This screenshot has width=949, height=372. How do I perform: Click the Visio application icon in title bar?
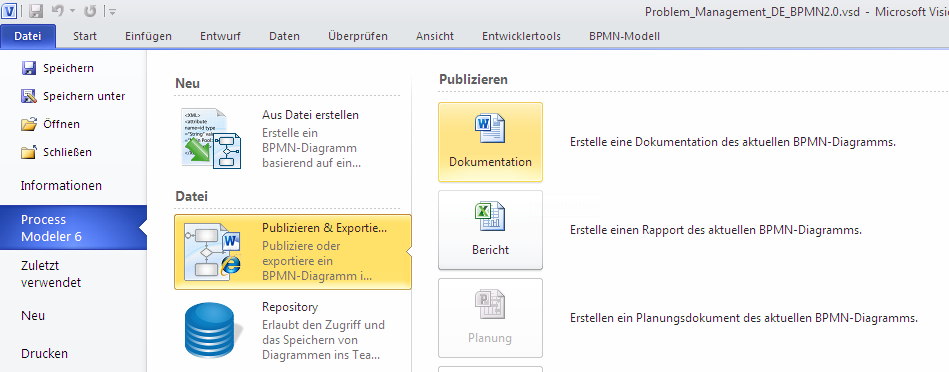click(x=9, y=10)
